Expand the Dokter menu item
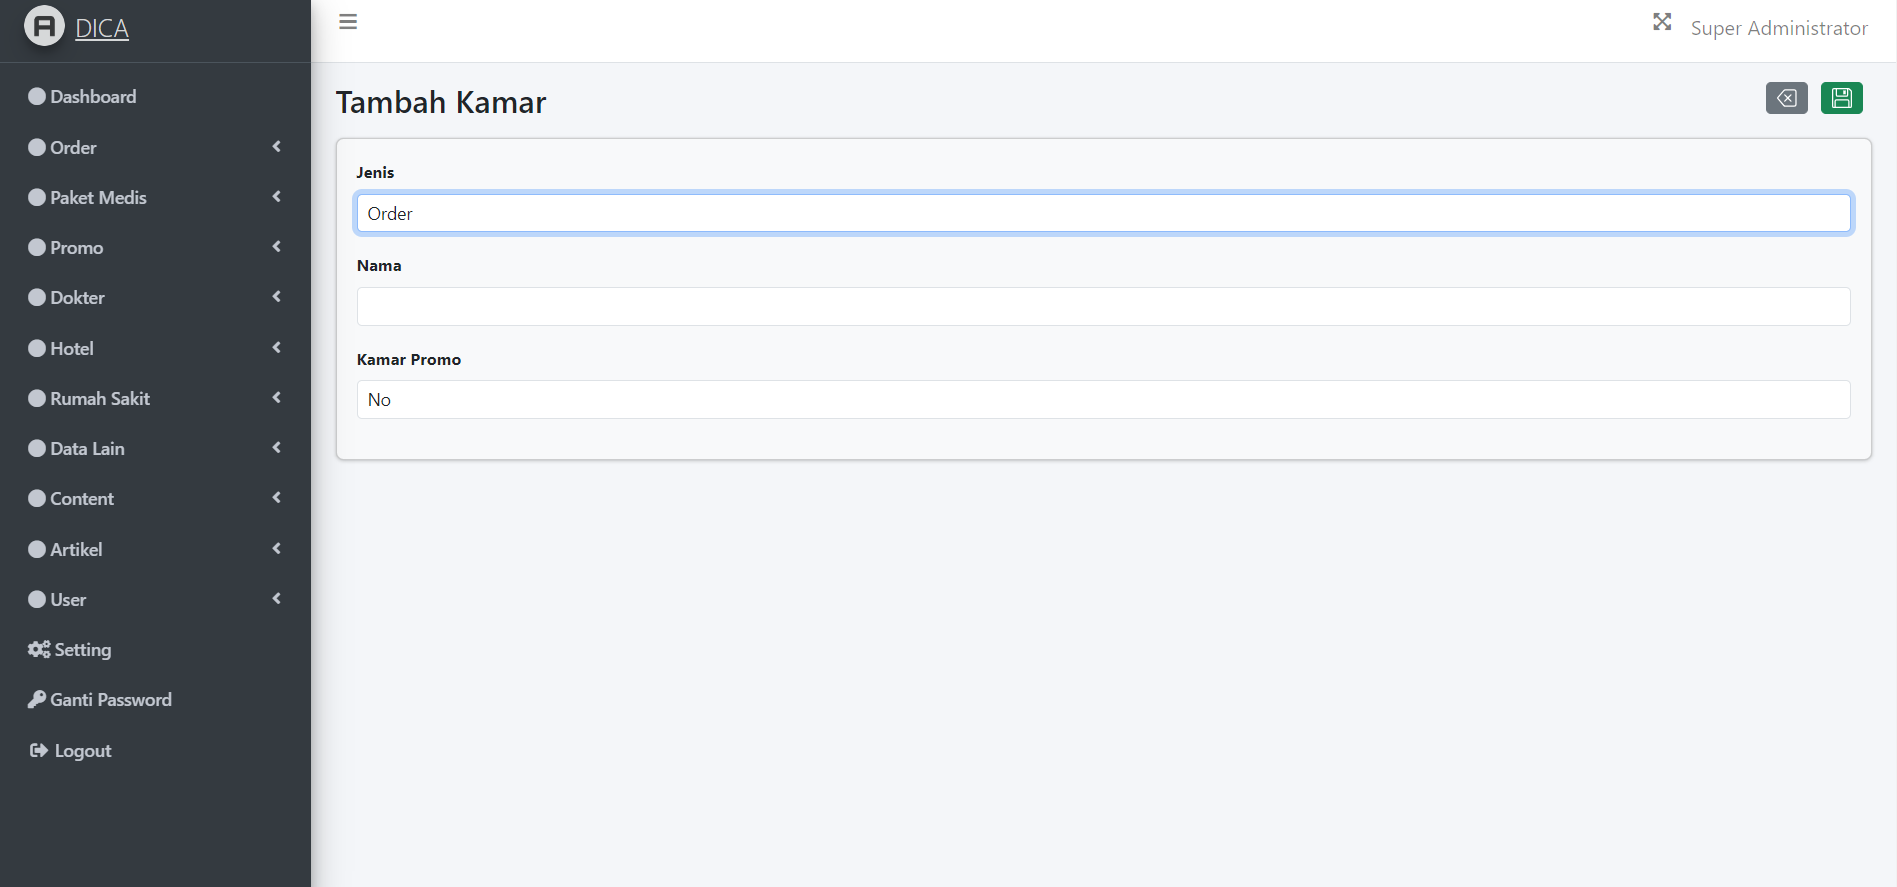Image resolution: width=1897 pixels, height=887 pixels. [x=155, y=297]
